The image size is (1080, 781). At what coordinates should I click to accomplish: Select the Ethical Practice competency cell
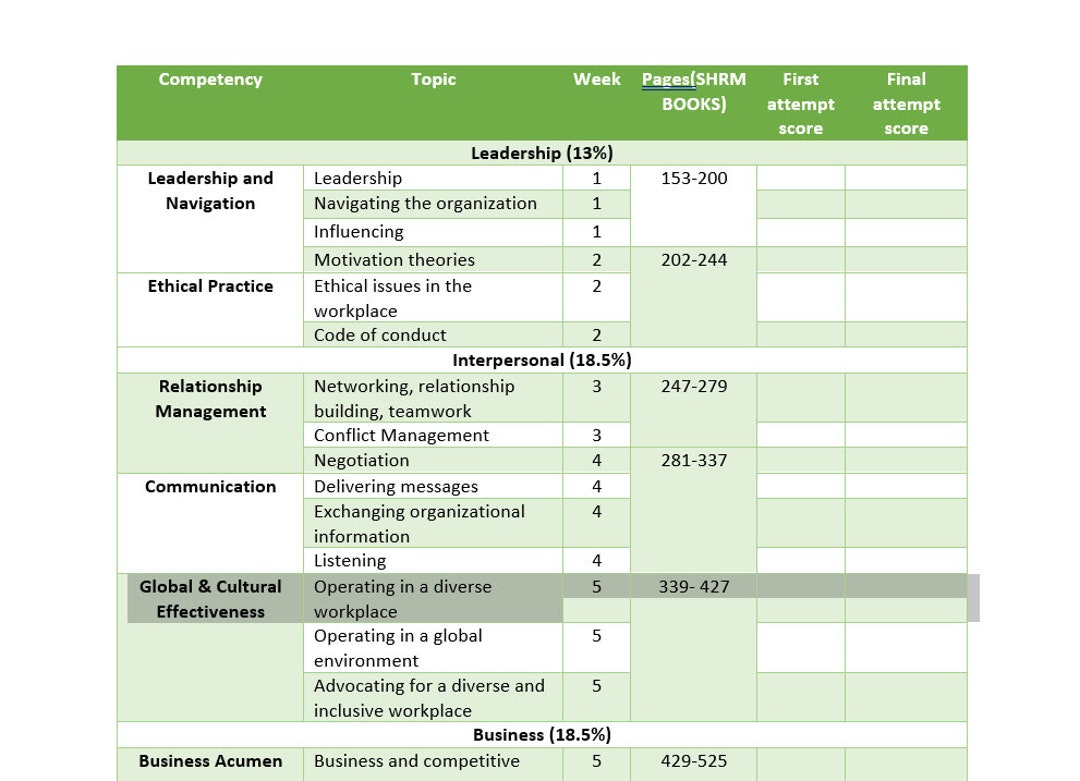[209, 286]
